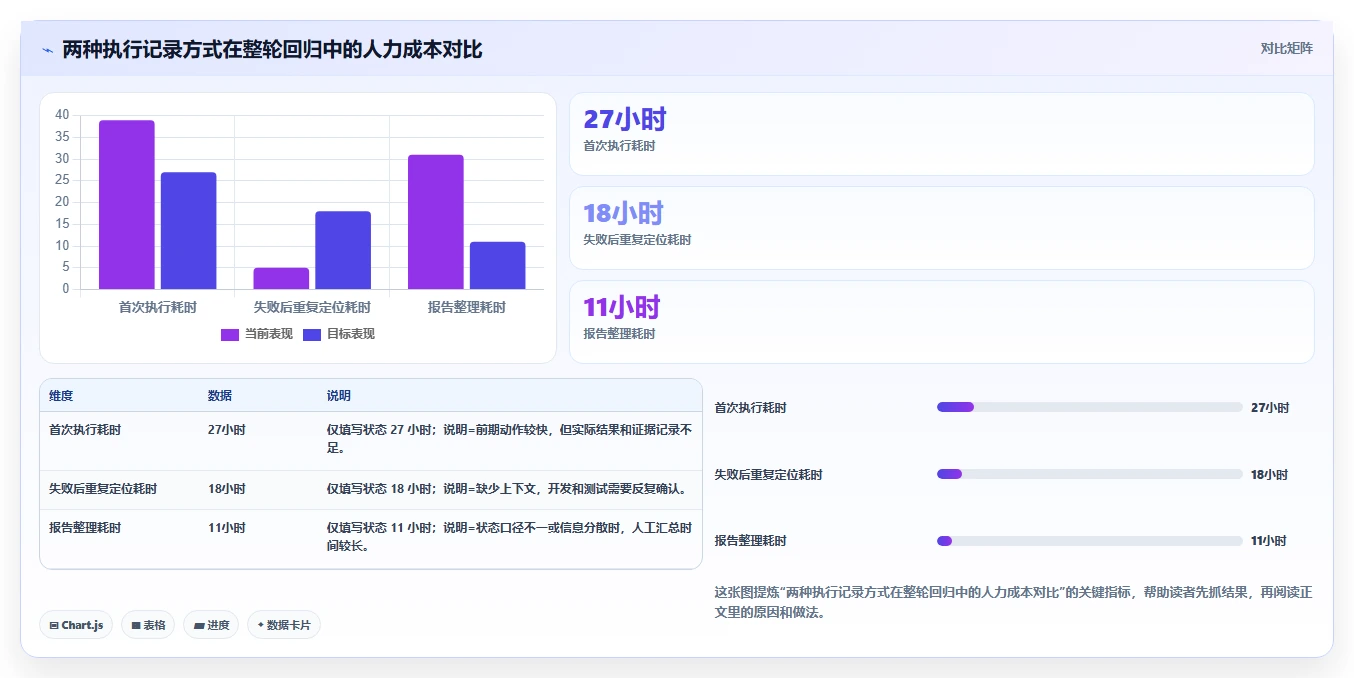Click the 11小时 value beside the progress bar
The width and height of the screenshot is (1354, 678).
click(x=1269, y=541)
